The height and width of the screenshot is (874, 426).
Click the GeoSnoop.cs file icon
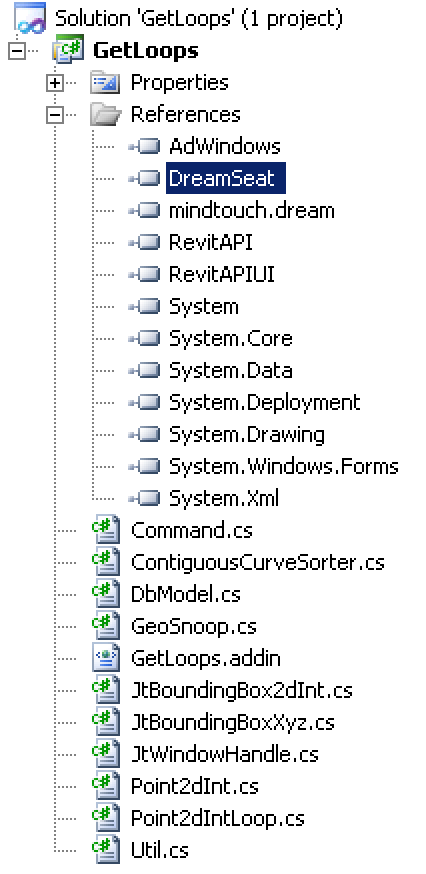click(106, 627)
